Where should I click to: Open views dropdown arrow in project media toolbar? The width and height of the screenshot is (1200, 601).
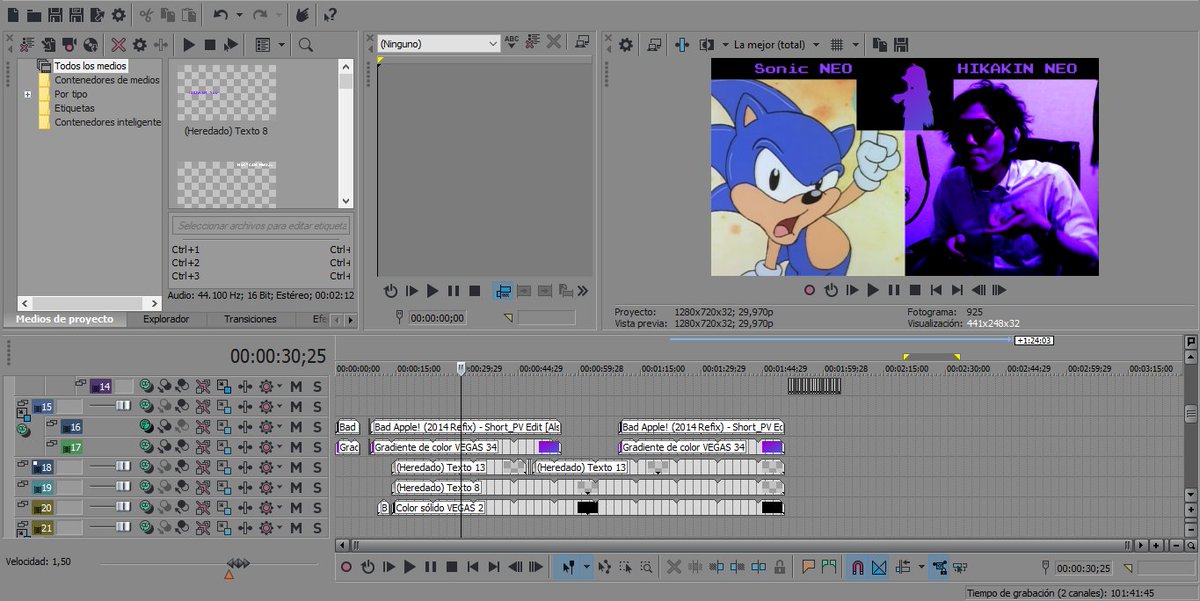click(x=282, y=45)
